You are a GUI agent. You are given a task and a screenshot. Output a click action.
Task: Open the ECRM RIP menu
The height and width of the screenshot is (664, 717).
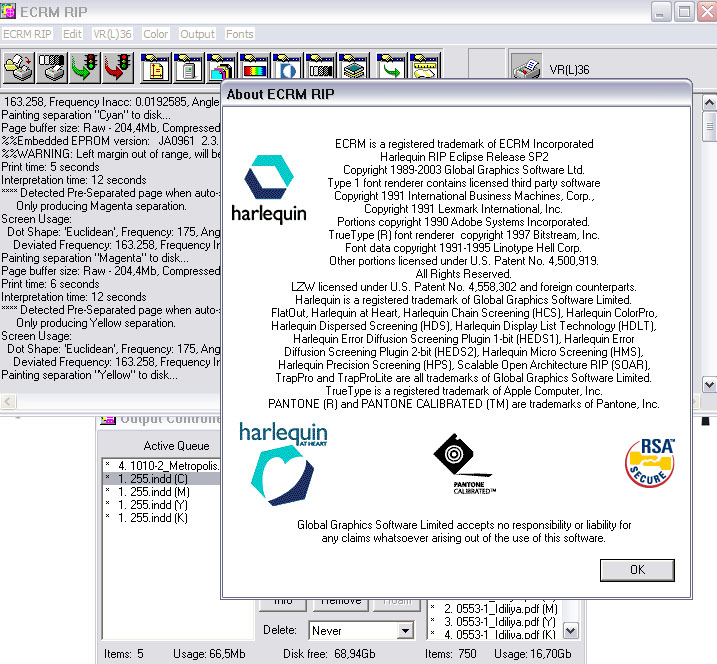pos(27,34)
